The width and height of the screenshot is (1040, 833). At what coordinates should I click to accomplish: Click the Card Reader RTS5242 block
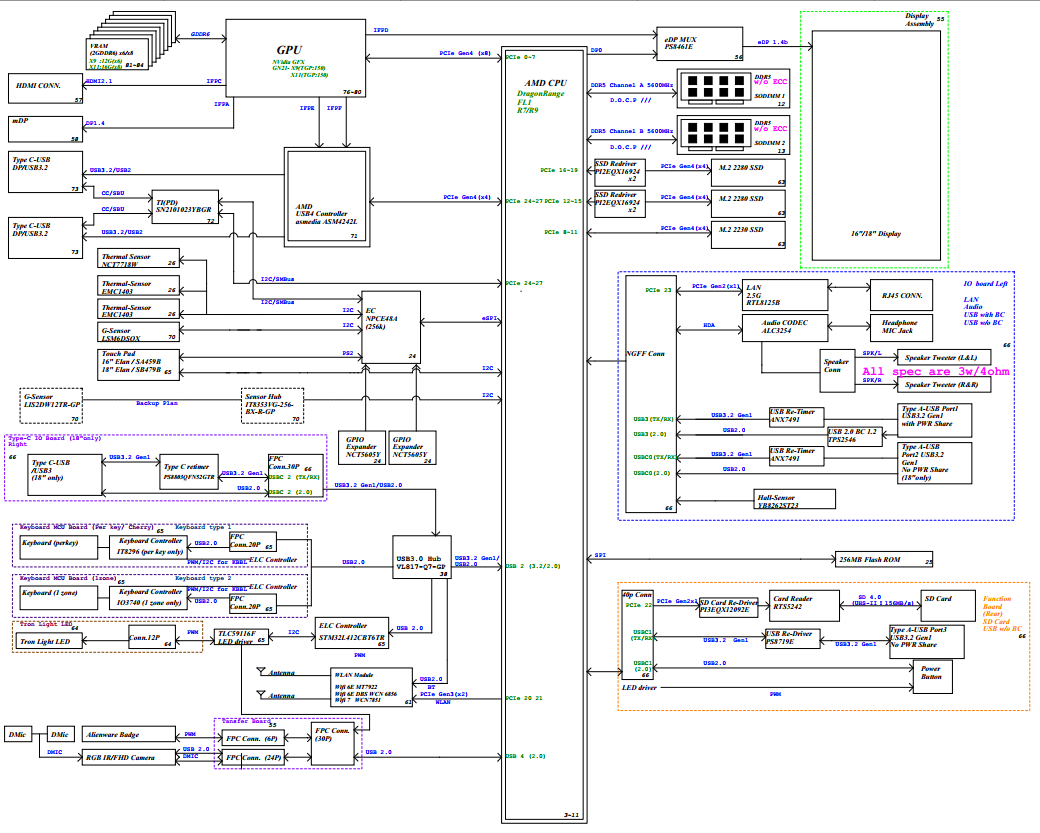(804, 606)
